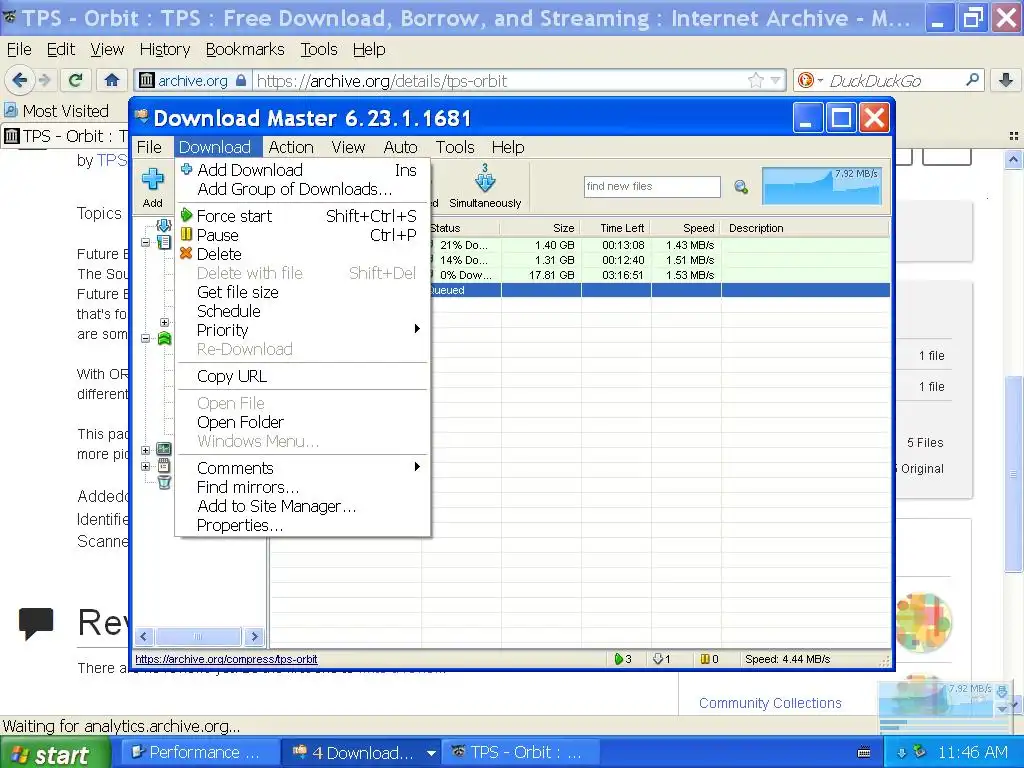This screenshot has height=768, width=1024.
Task: Select the green monitor tree icon
Action: pyautogui.click(x=164, y=449)
